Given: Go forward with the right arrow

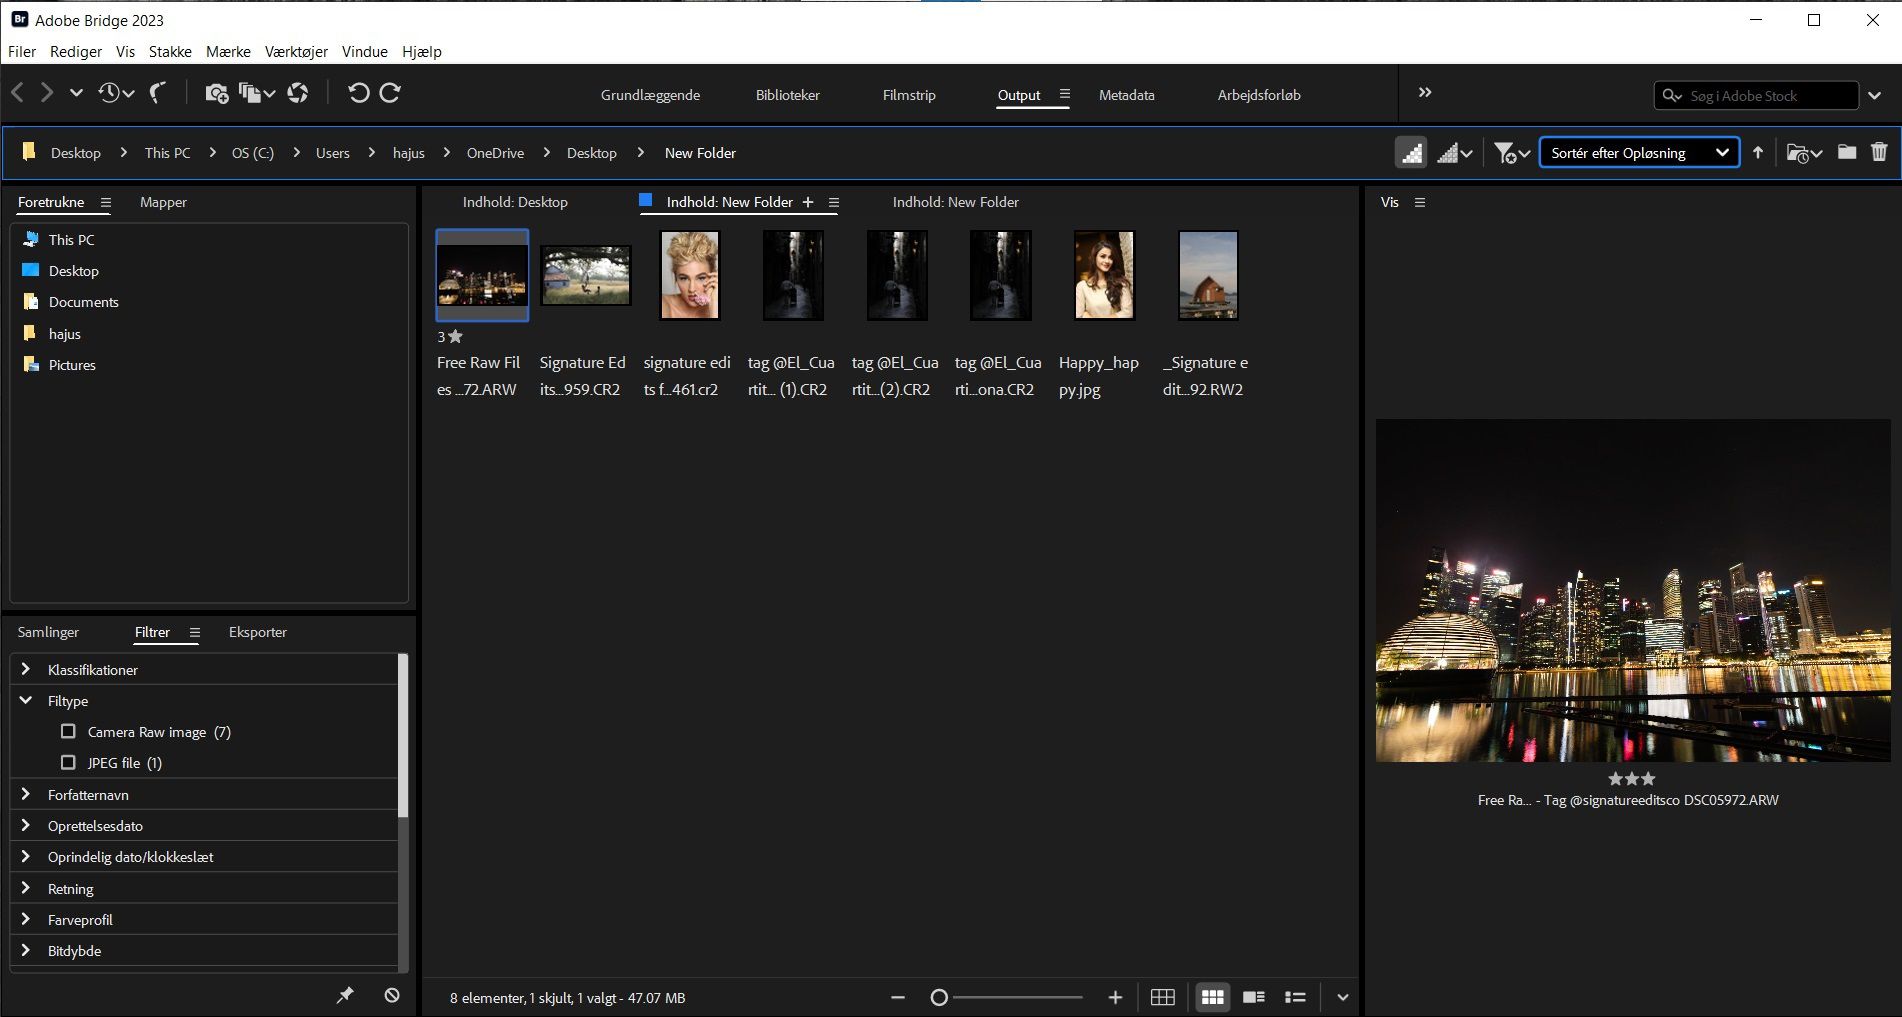Looking at the screenshot, I should [47, 93].
